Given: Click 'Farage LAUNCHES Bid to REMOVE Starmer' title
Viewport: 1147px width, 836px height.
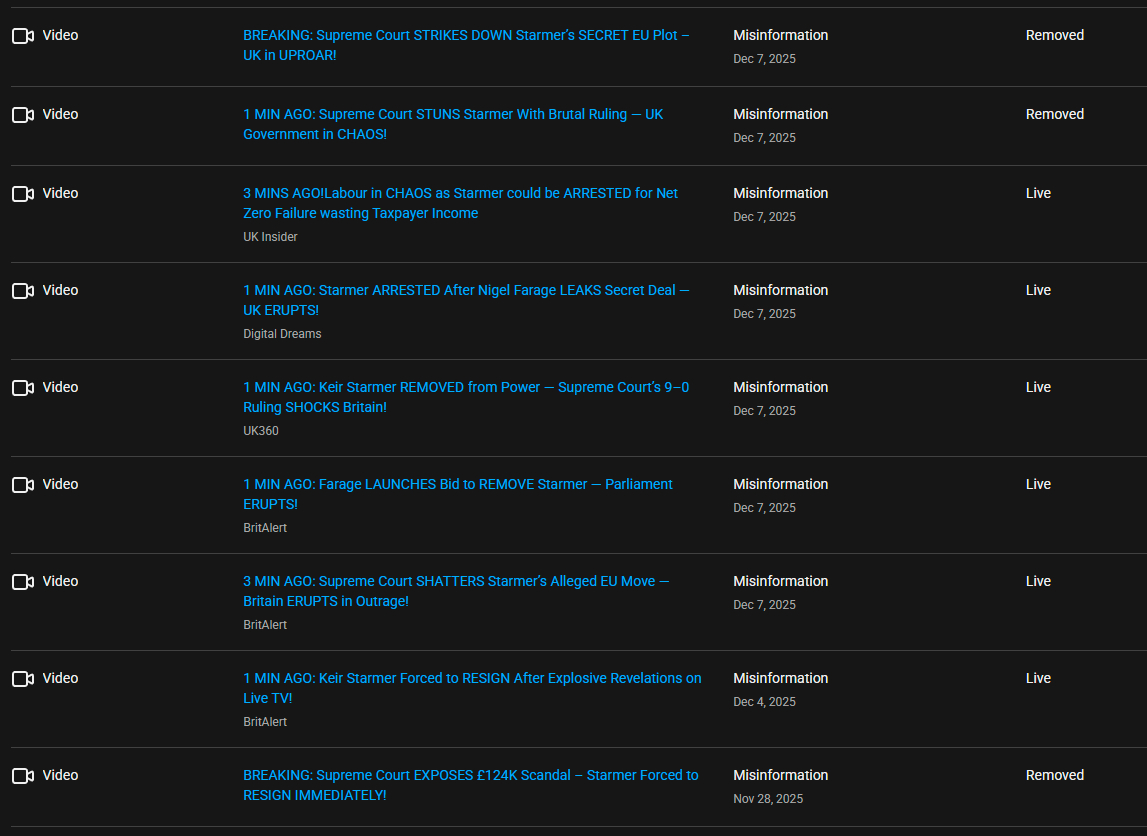Looking at the screenshot, I should [458, 485].
